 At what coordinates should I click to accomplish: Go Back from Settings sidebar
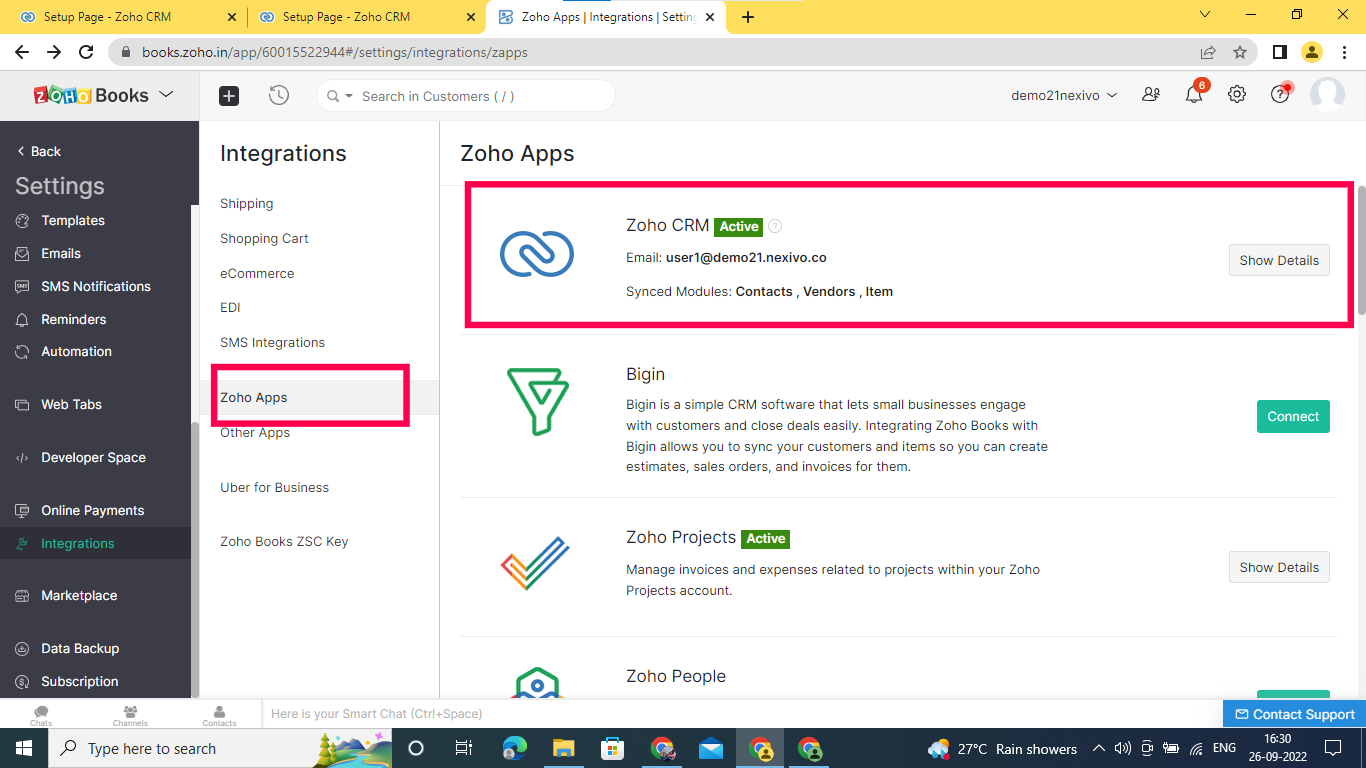click(x=39, y=151)
